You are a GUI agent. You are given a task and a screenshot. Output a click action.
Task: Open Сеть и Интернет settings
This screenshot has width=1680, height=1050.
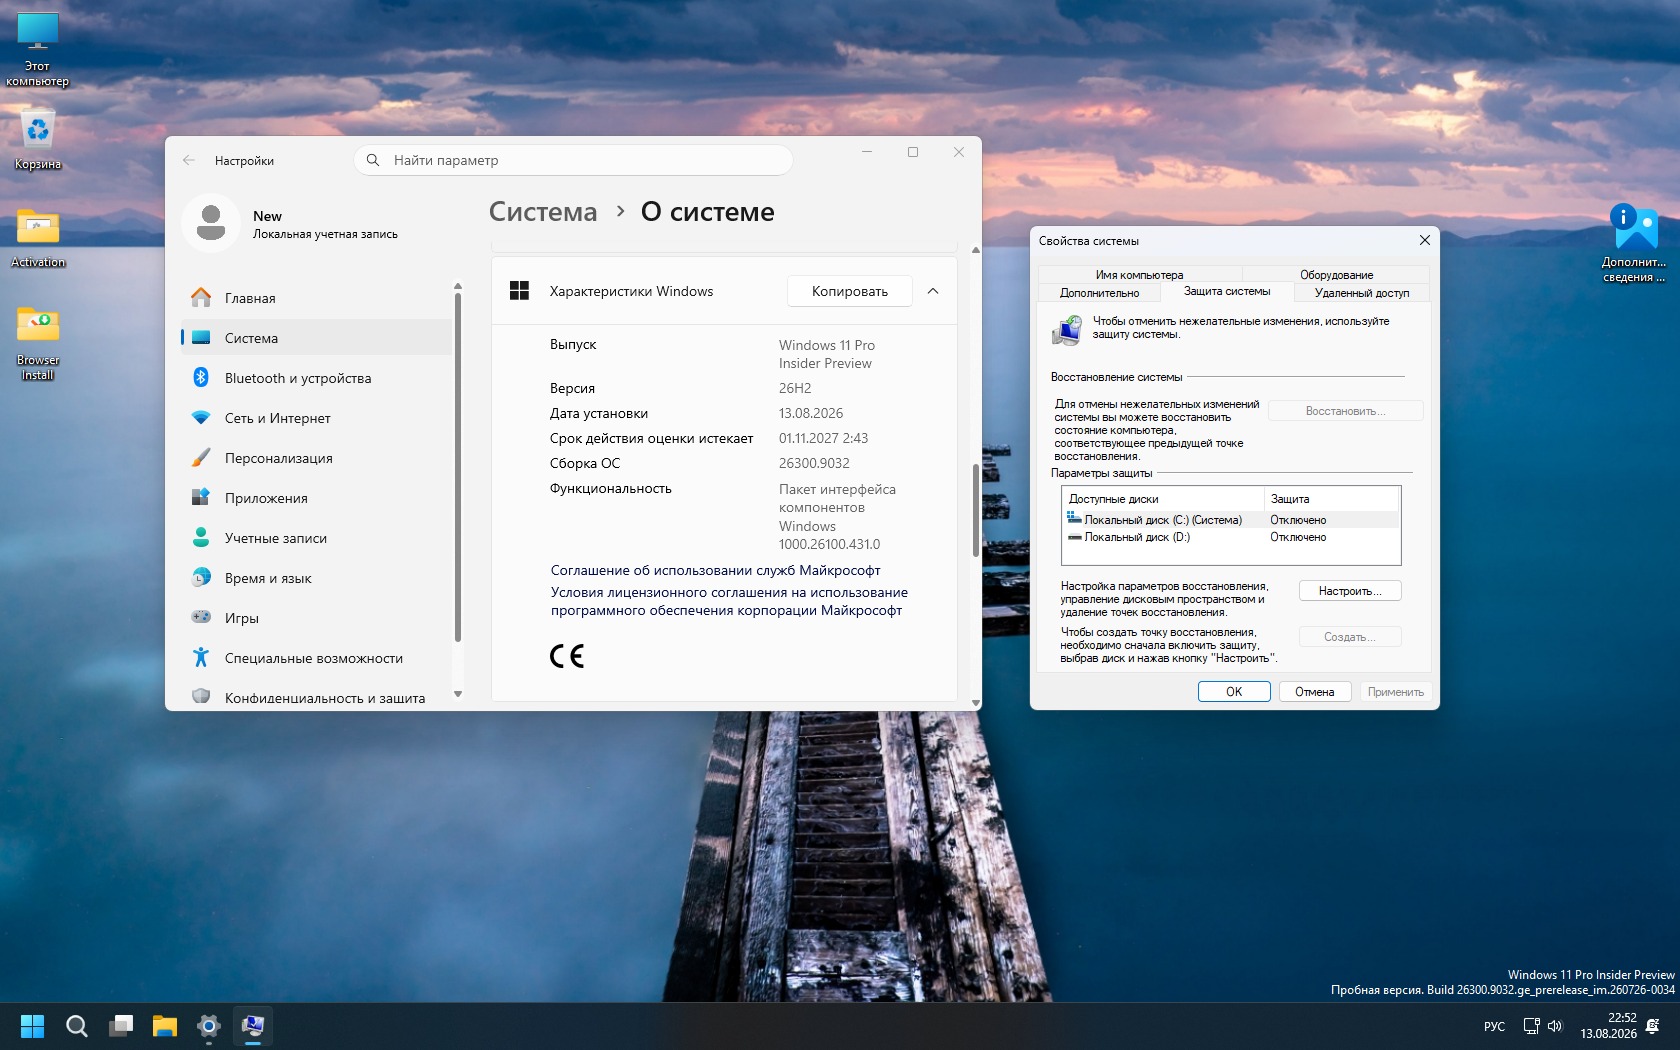[316, 418]
